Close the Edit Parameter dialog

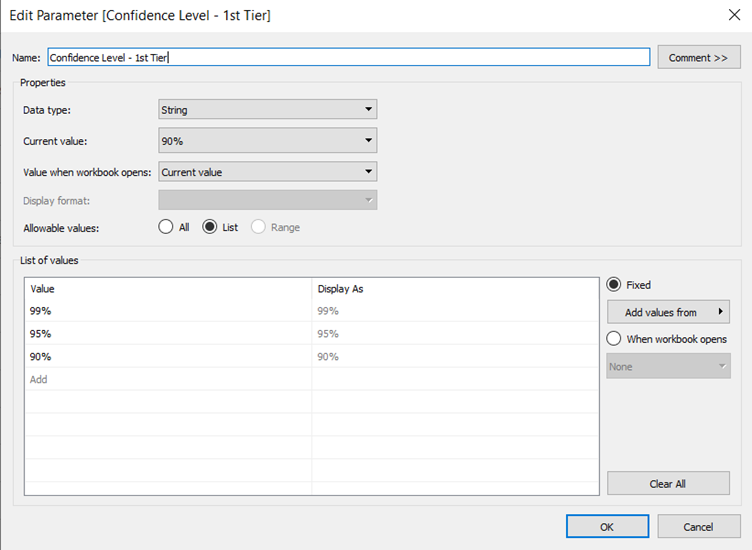pyautogui.click(x=731, y=16)
